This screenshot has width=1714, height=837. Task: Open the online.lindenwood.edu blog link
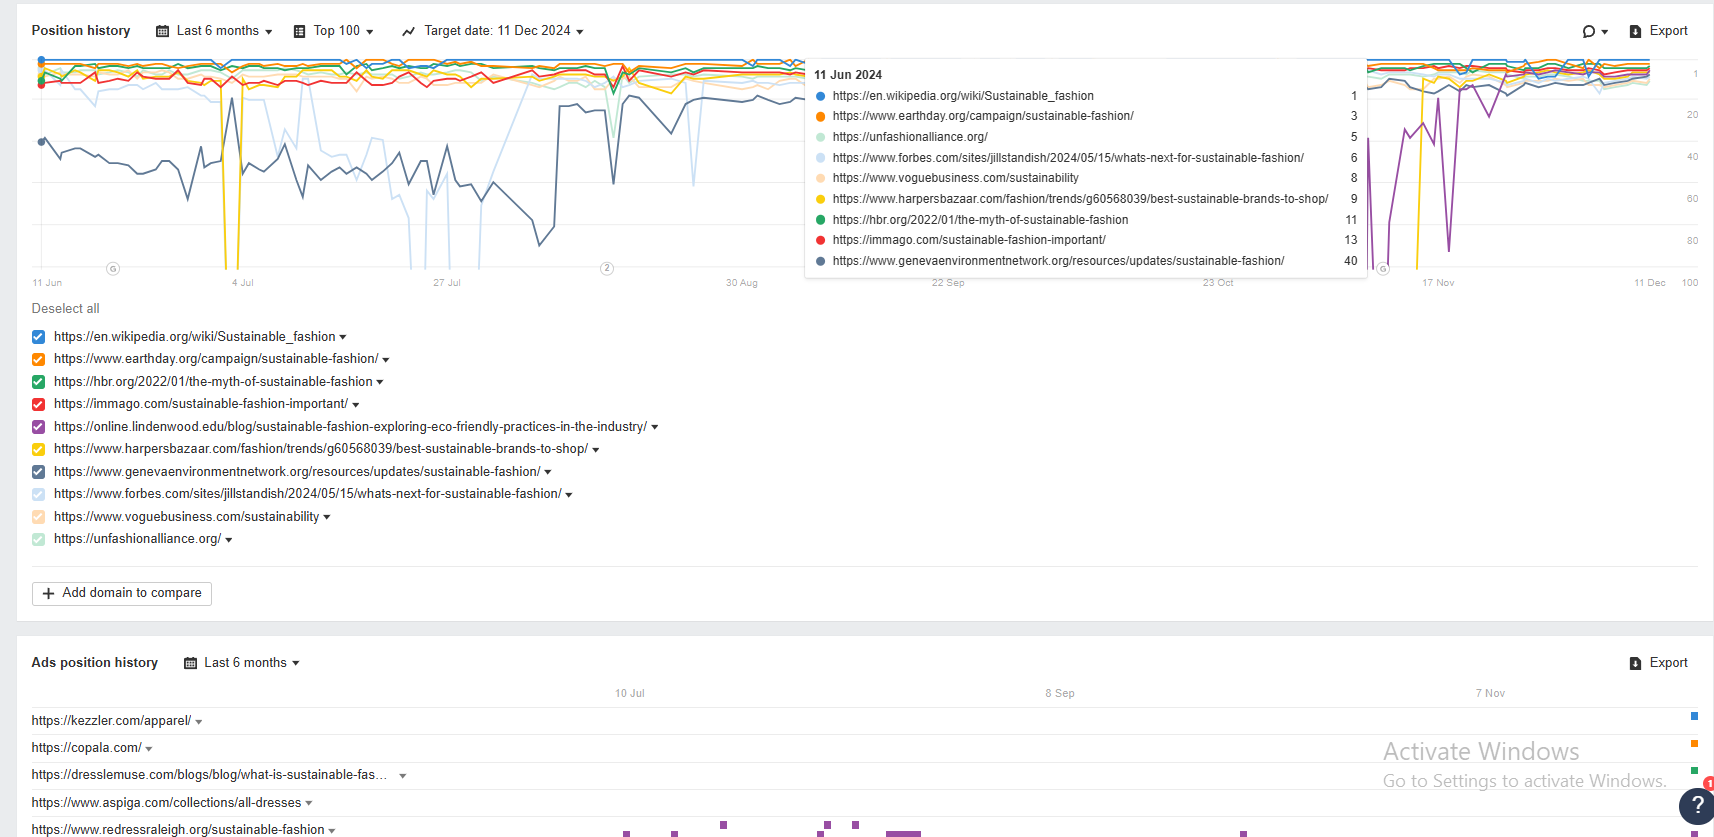(x=350, y=427)
